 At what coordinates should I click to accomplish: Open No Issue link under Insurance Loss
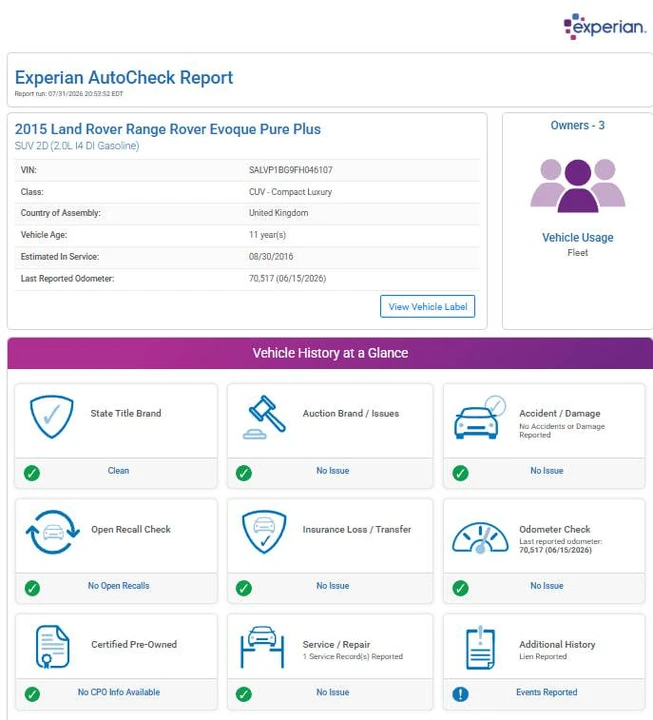332,586
